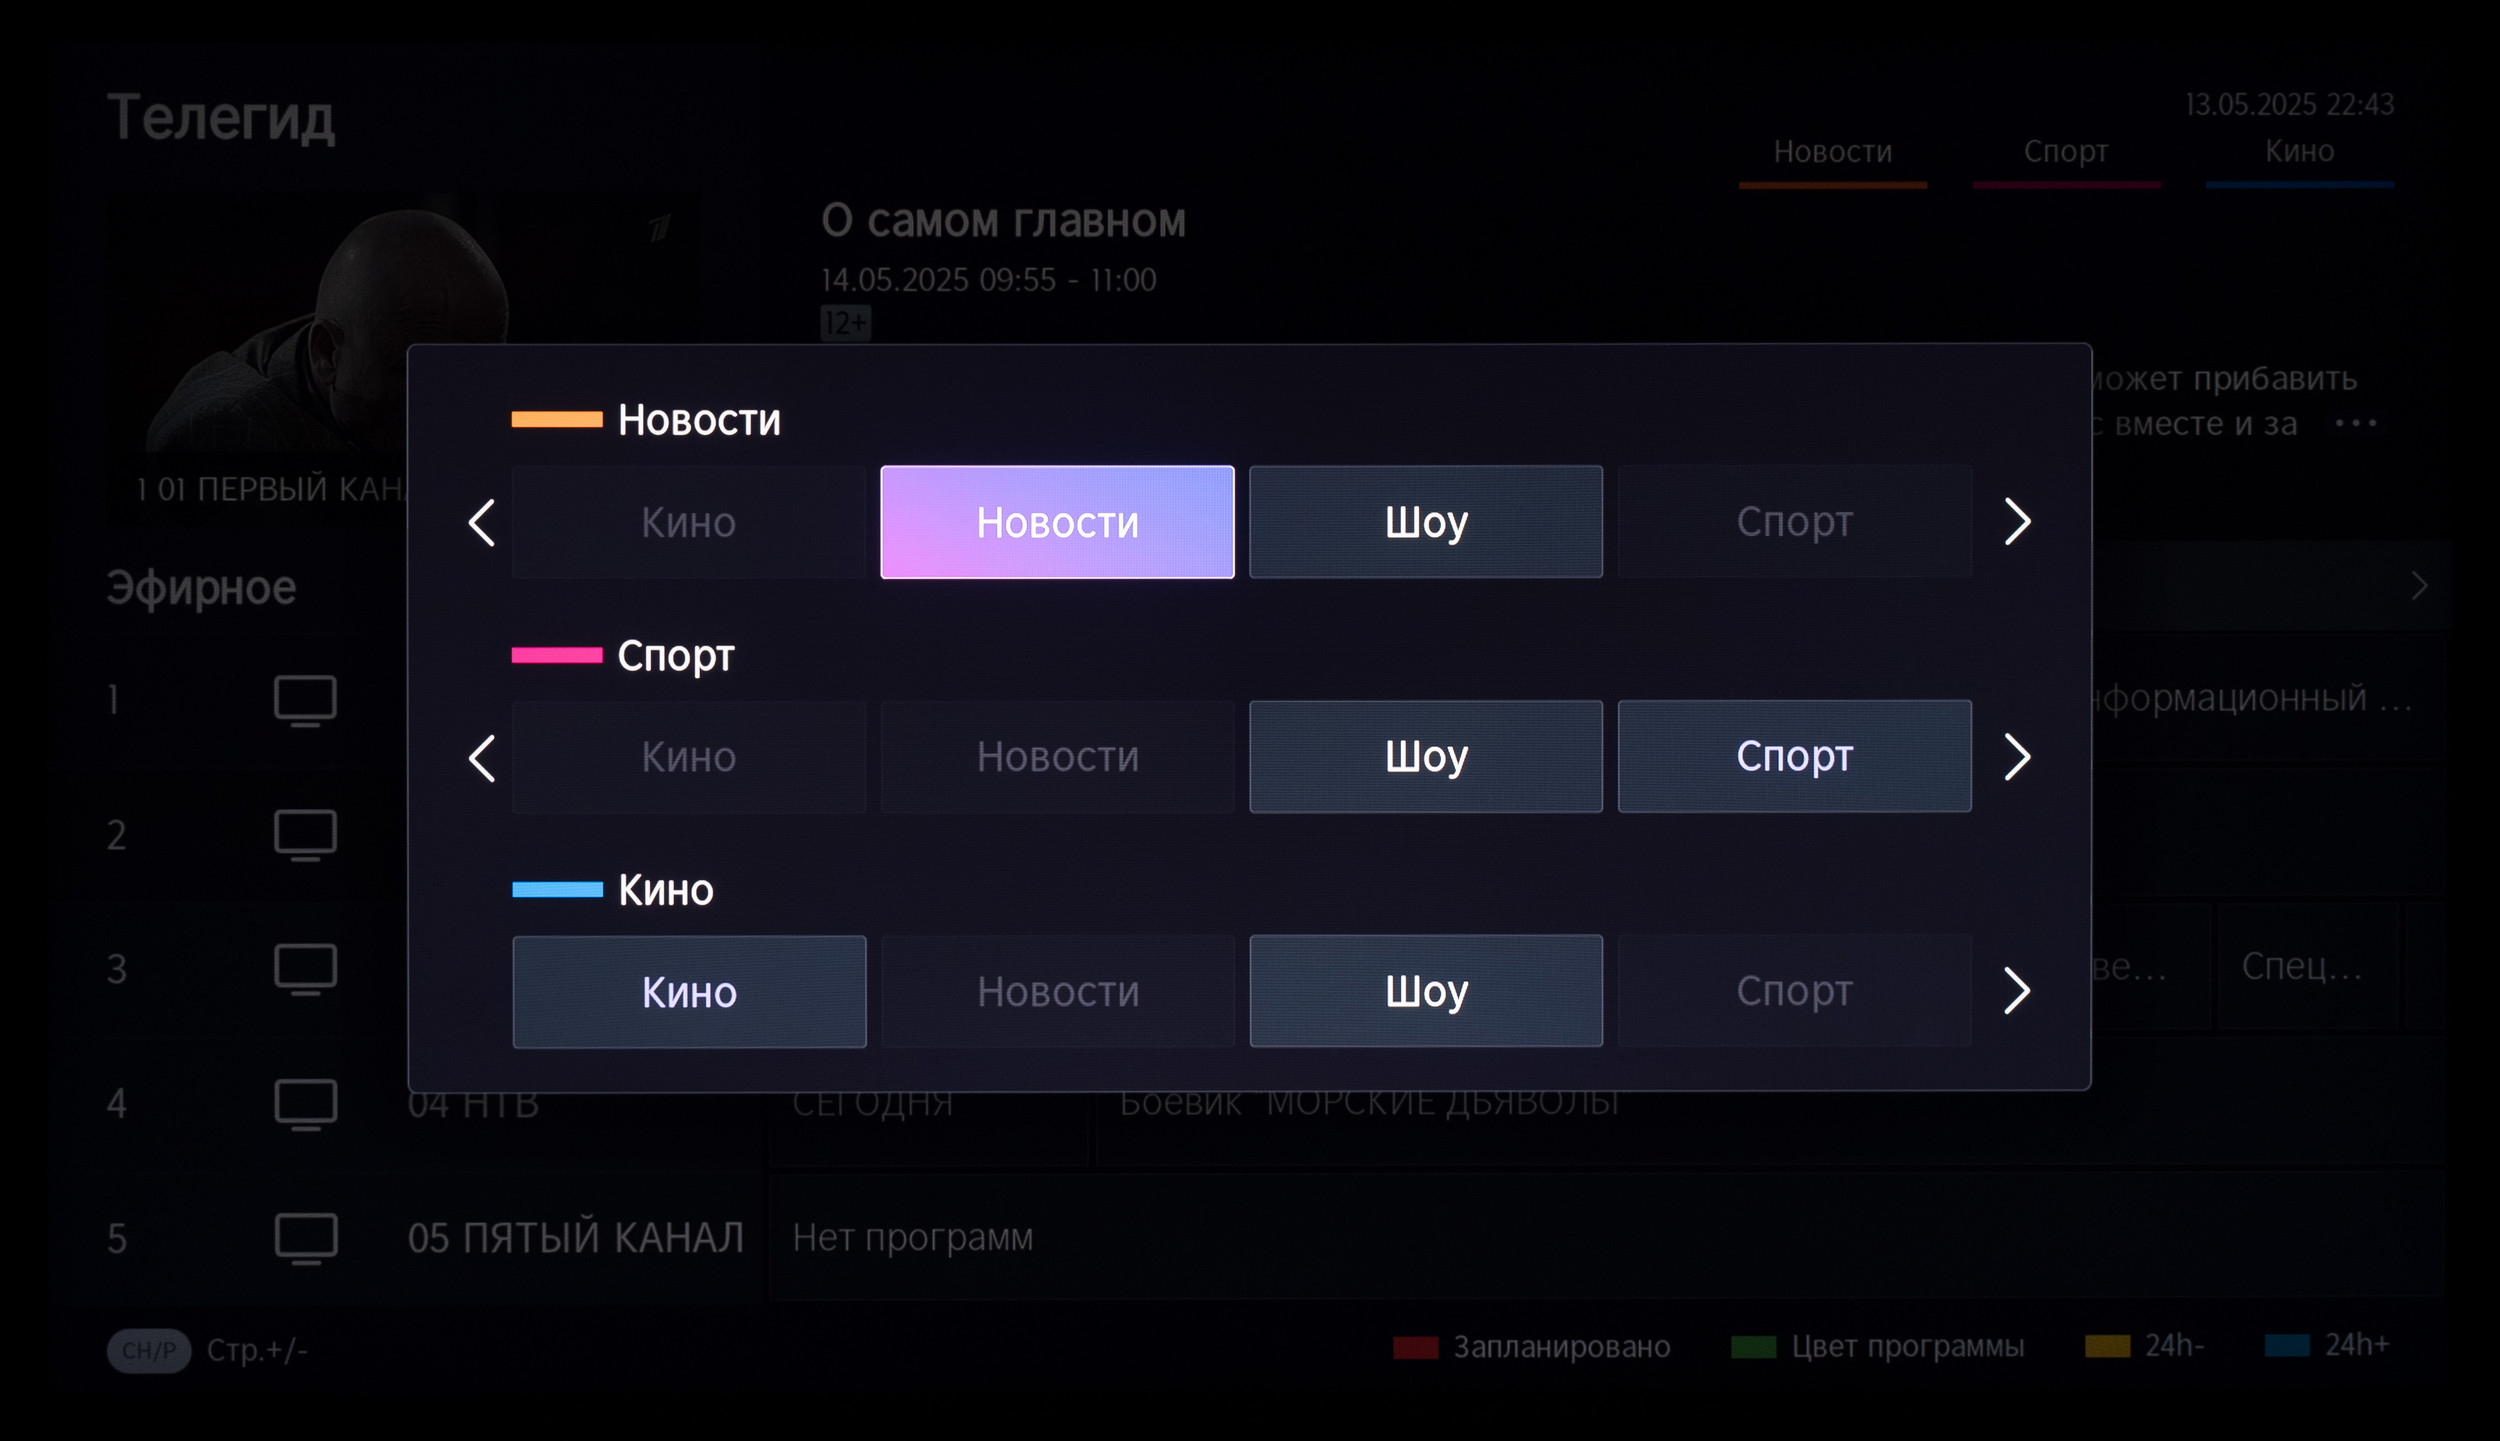This screenshot has width=2500, height=1441.
Task: Enable Кино genre in Кино row
Action: pyautogui.click(x=689, y=992)
